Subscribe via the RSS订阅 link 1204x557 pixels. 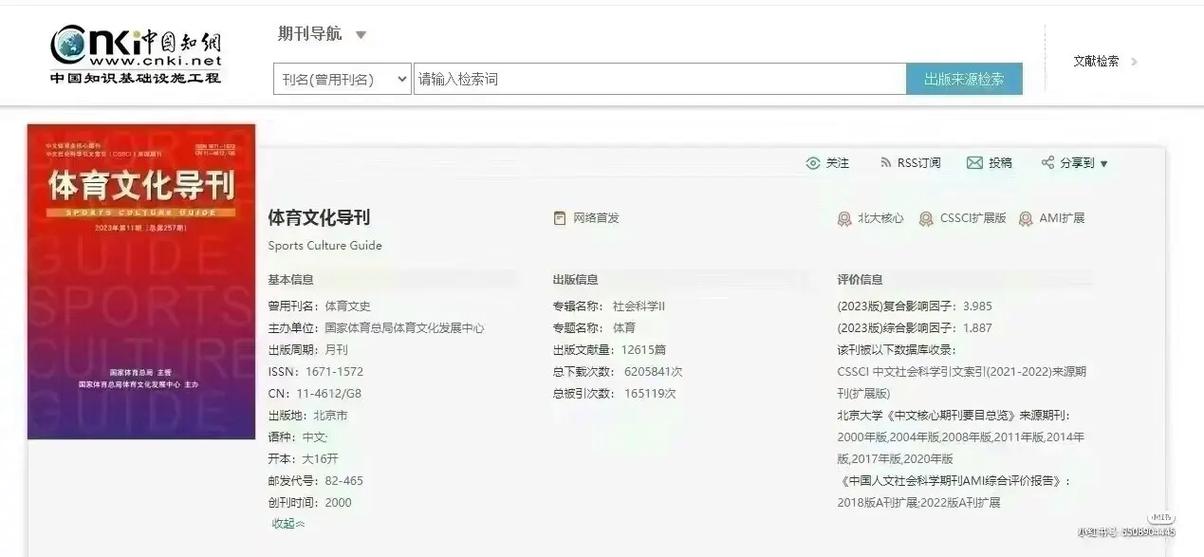(x=918, y=163)
